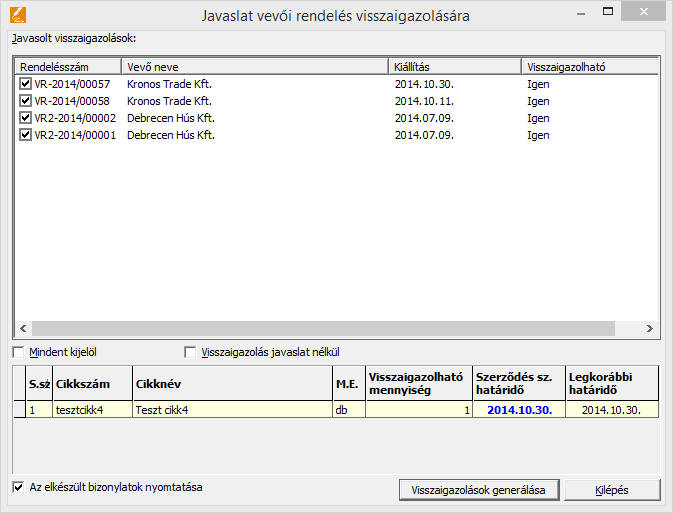This screenshot has height=513, width=673.
Task: Select order text VR2-2014/00001
Action: click(x=75, y=135)
